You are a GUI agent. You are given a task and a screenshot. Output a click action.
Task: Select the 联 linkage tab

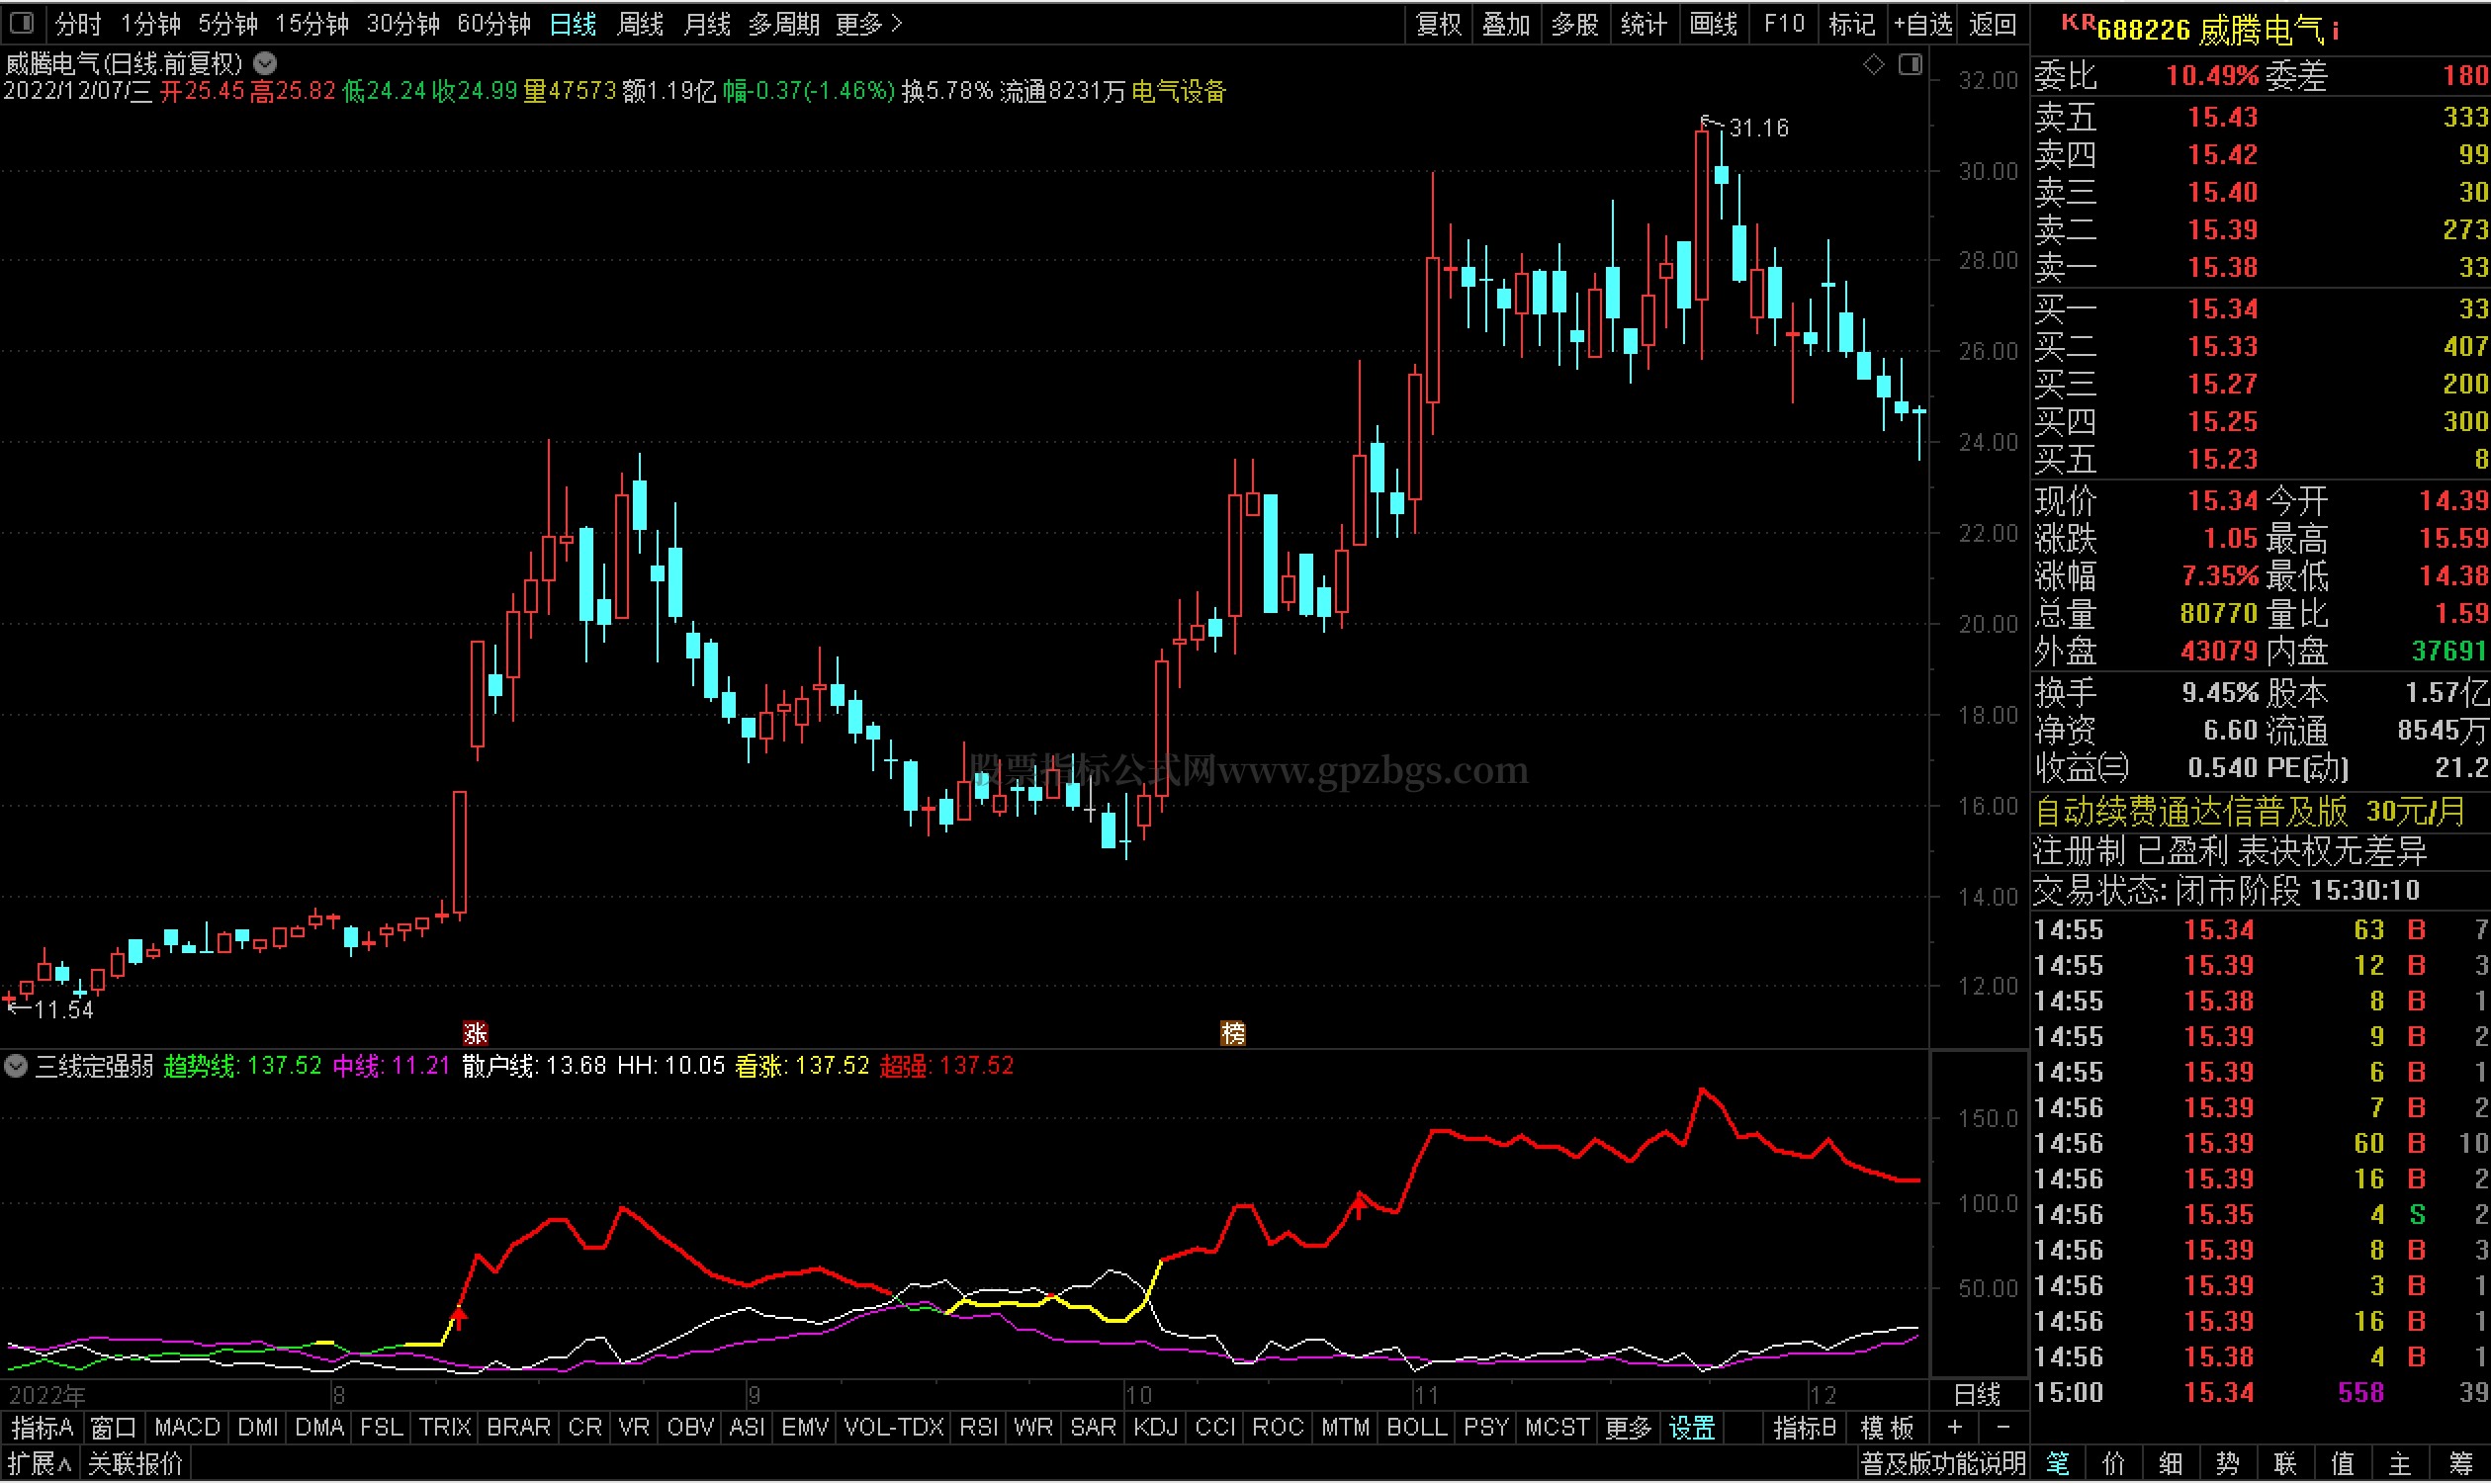pos(2284,1465)
